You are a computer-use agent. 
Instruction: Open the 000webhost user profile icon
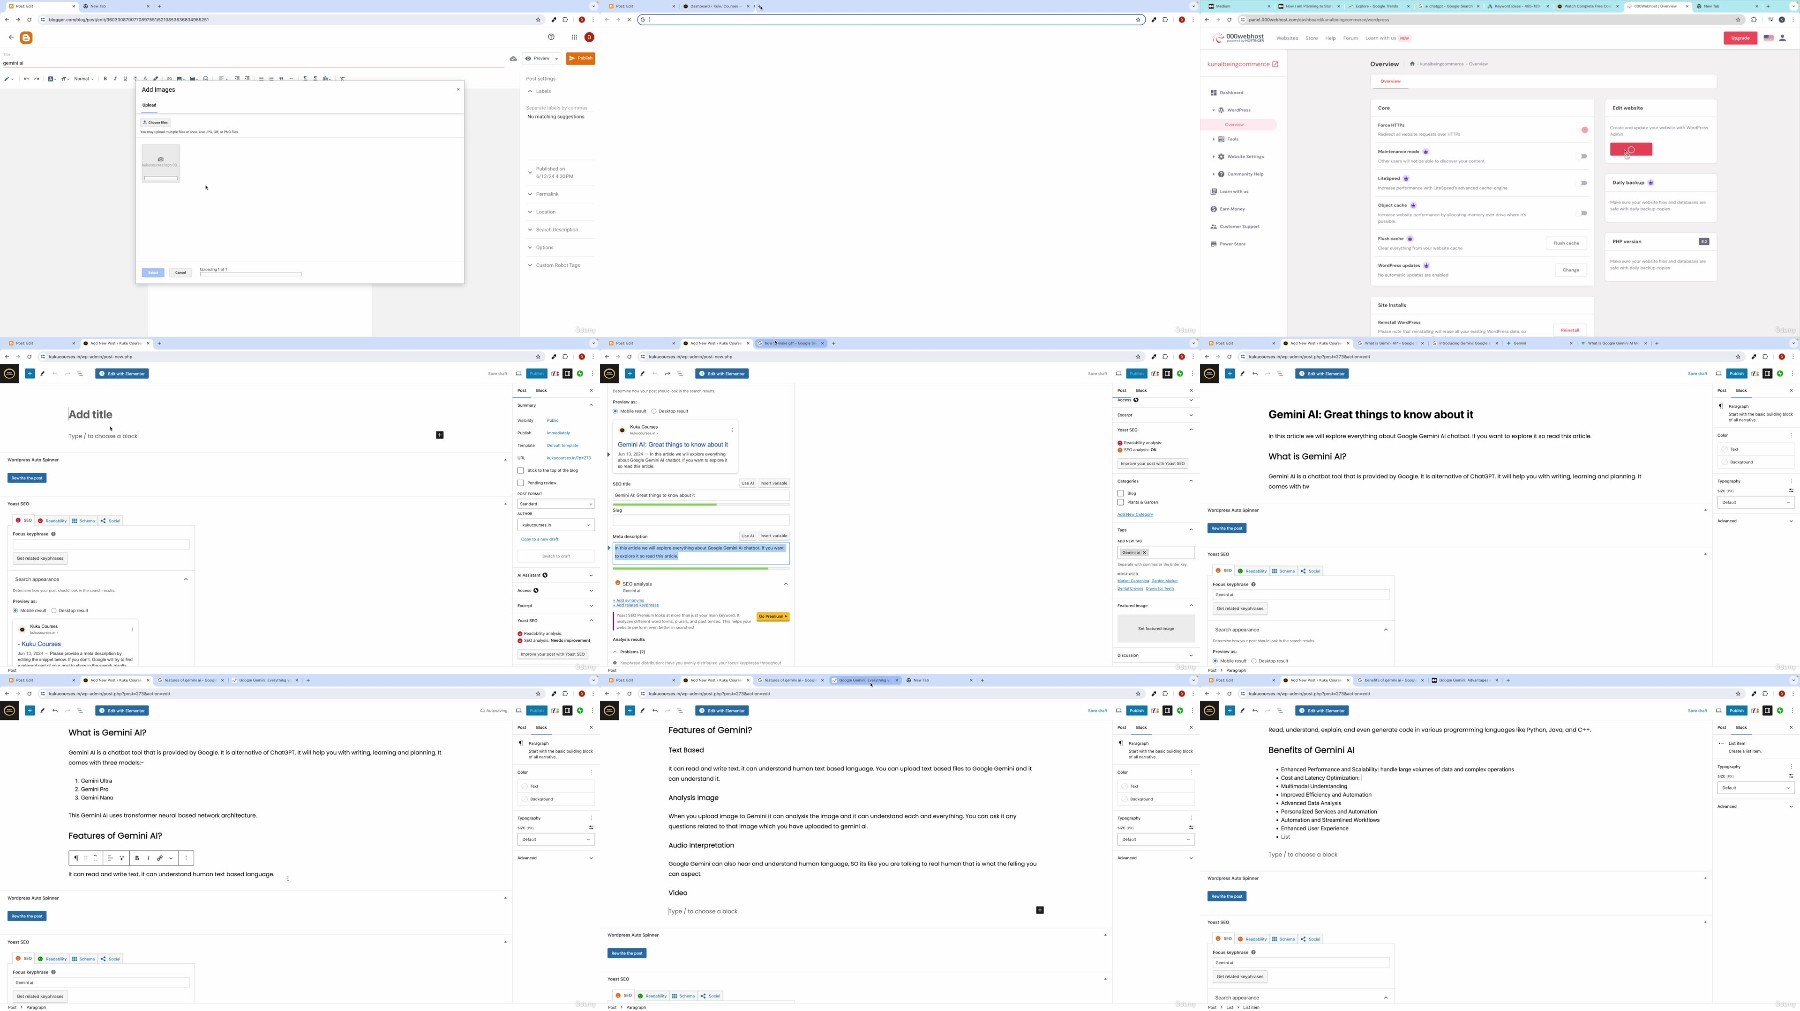coord(1782,38)
